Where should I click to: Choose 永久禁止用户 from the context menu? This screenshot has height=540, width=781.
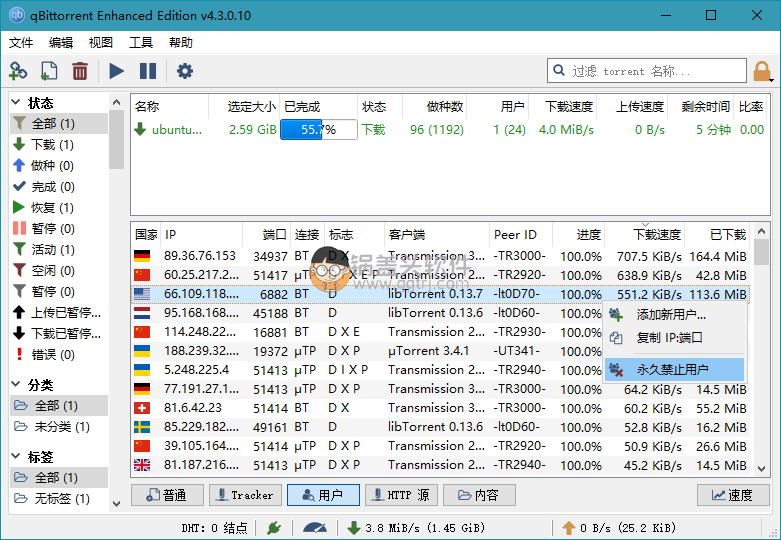[x=674, y=370]
